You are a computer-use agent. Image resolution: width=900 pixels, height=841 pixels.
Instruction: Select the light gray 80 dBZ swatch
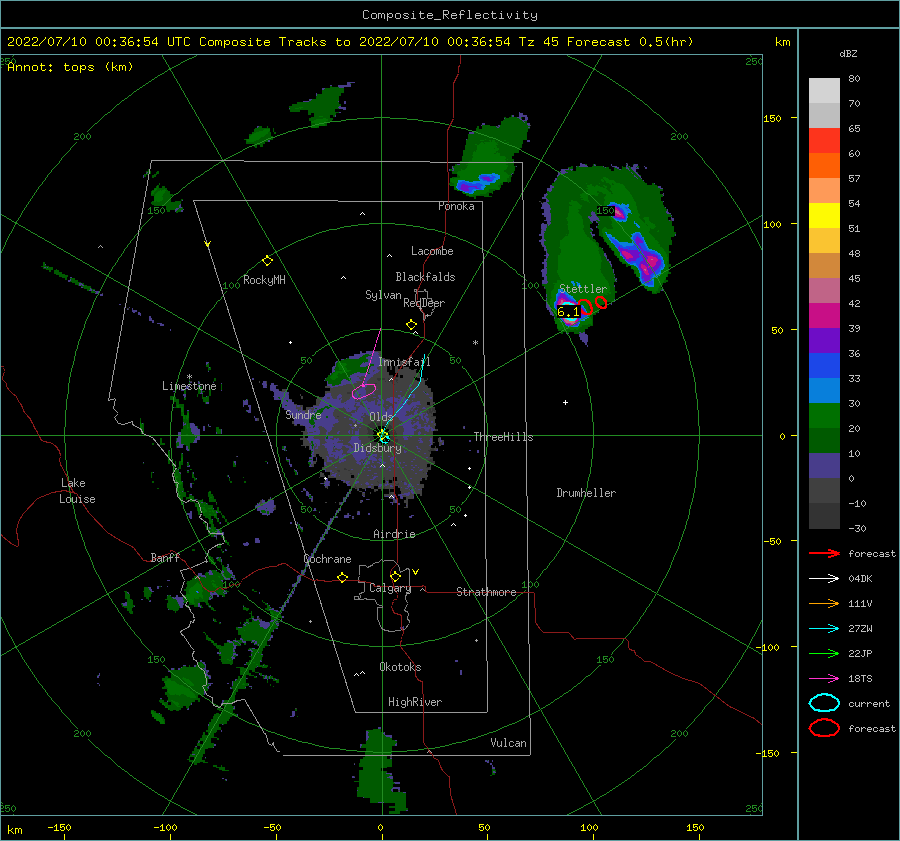coord(824,90)
